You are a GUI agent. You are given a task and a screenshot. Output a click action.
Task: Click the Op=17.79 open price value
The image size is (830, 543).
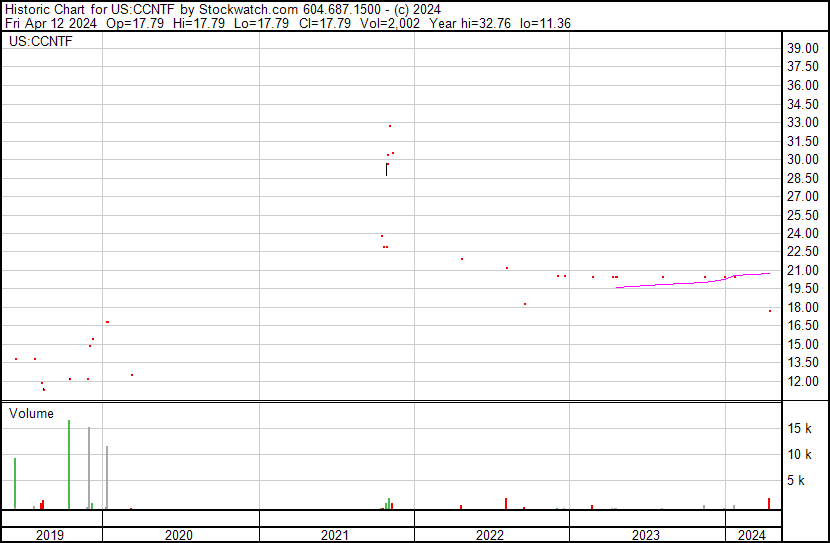[x=135, y=23]
